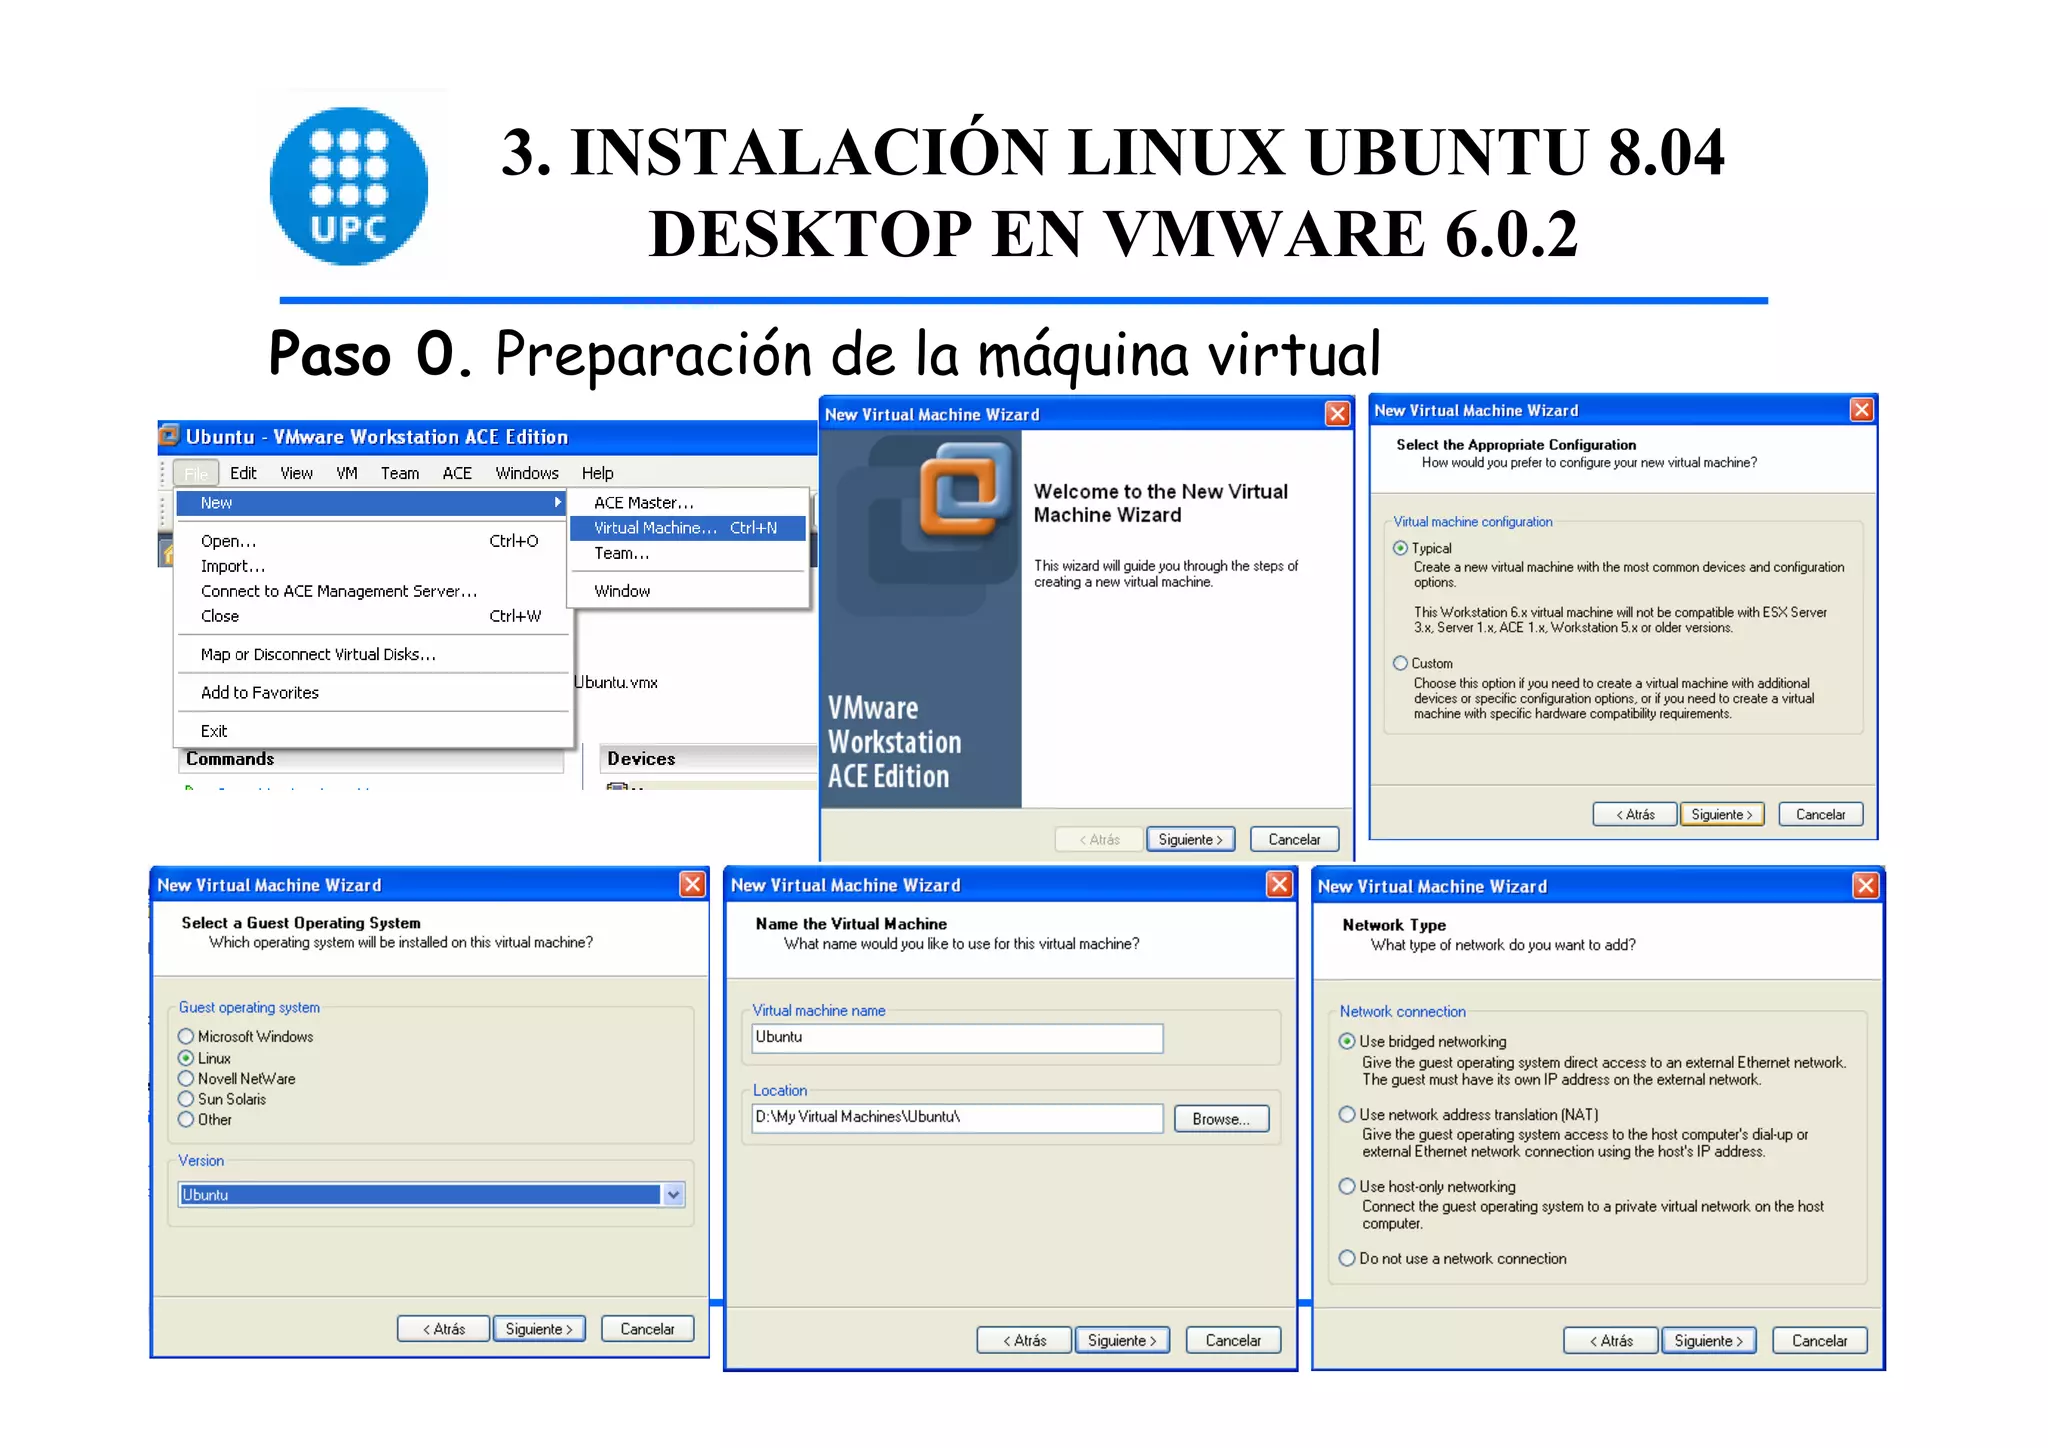2048x1448 pixels.
Task: Close the Guest Operating System wizard
Action: pos(692,884)
